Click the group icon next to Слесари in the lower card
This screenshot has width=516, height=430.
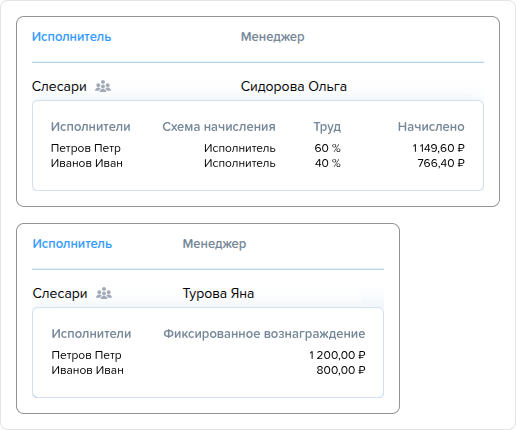pyautogui.click(x=104, y=294)
